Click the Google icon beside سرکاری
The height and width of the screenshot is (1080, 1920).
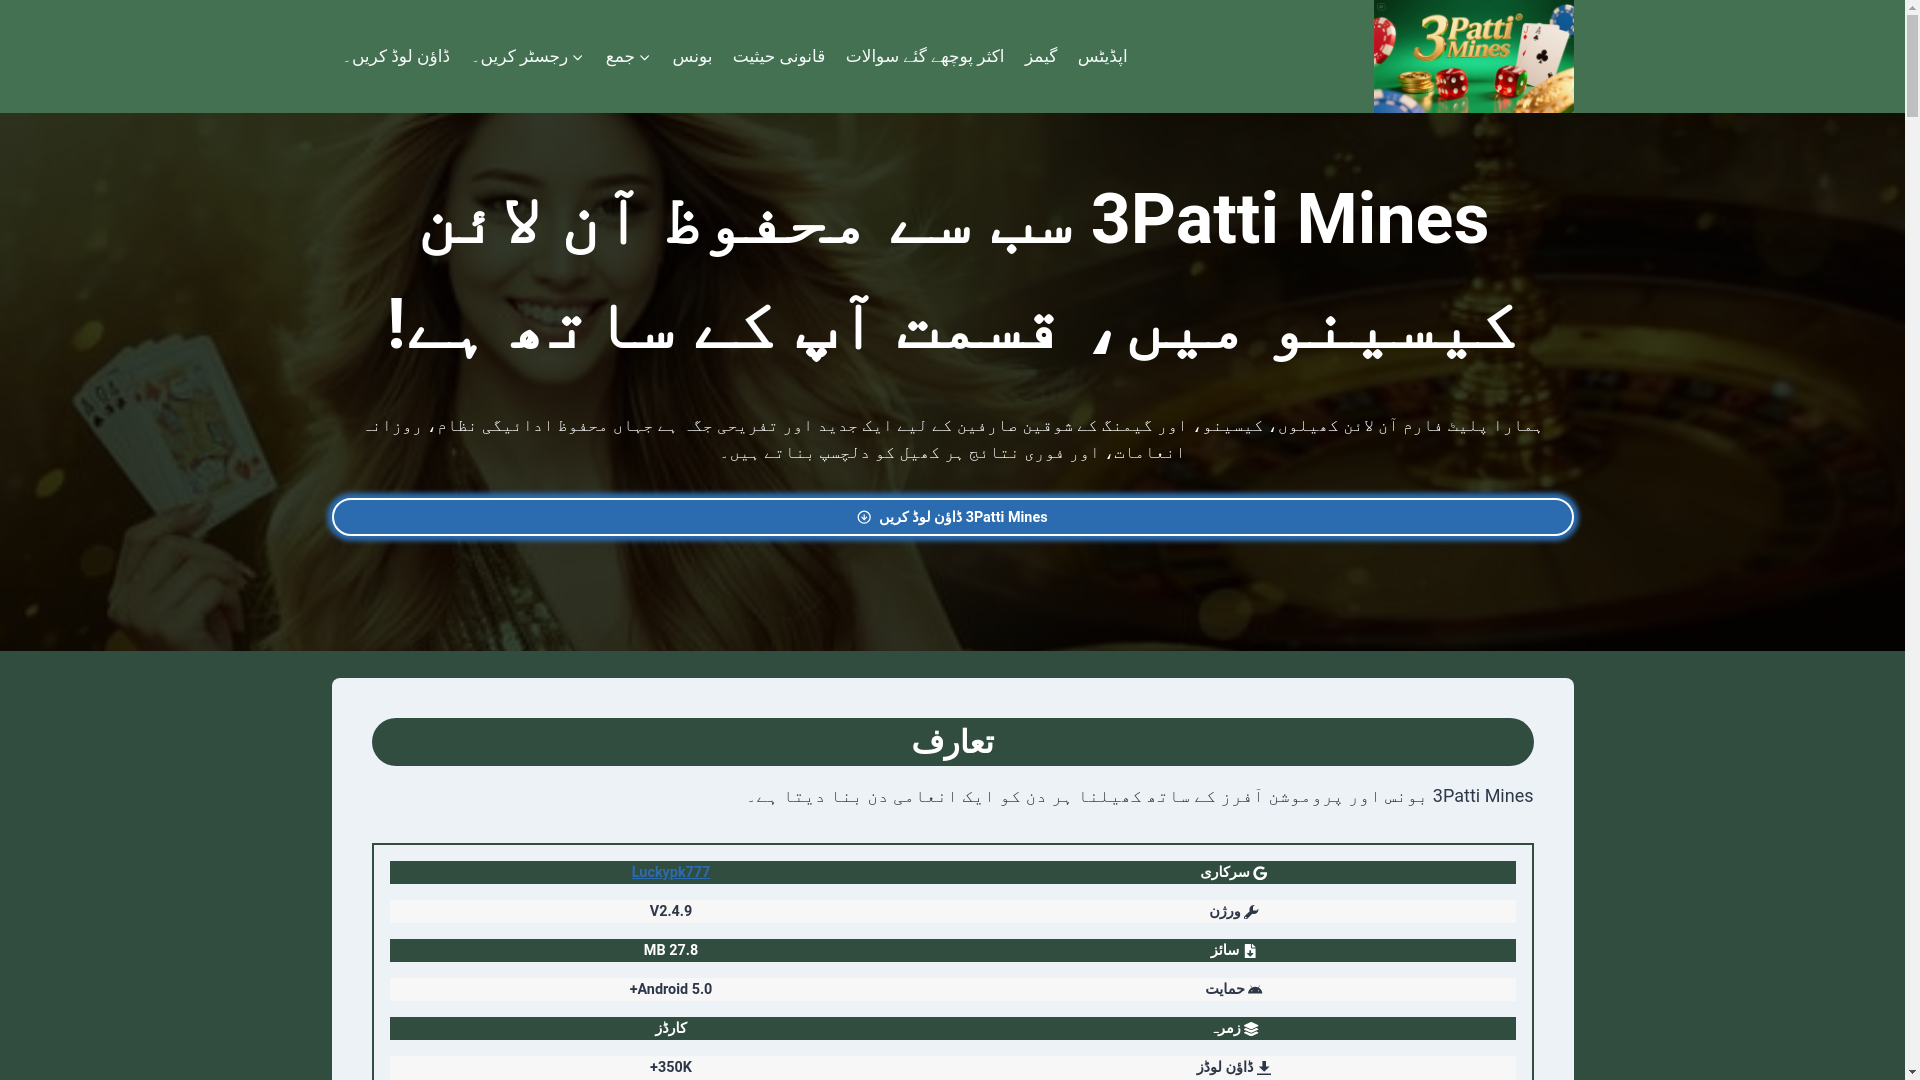[x=1260, y=873]
